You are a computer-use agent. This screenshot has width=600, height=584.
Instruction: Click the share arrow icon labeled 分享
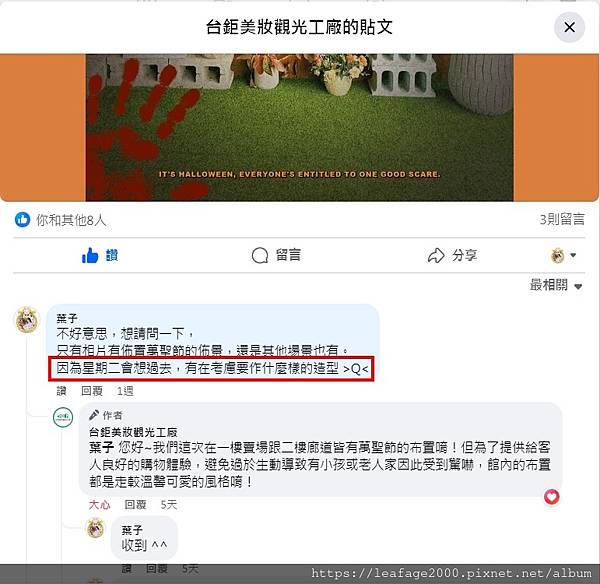click(x=452, y=255)
